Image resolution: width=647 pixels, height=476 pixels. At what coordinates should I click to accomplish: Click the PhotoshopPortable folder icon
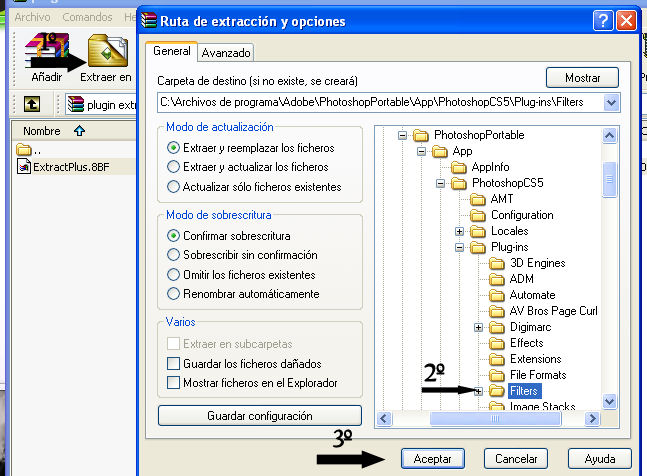point(421,135)
